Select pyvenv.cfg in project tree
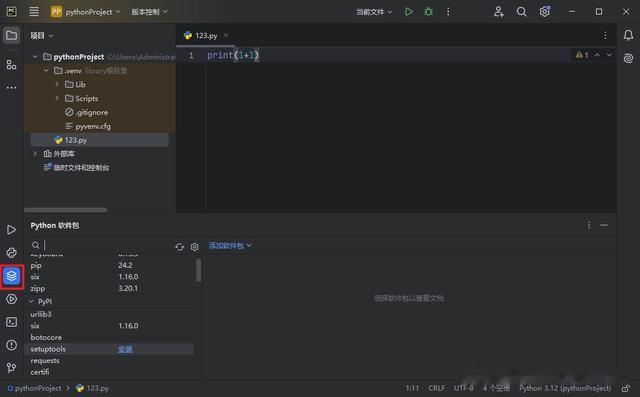The image size is (640, 397). [x=88, y=126]
